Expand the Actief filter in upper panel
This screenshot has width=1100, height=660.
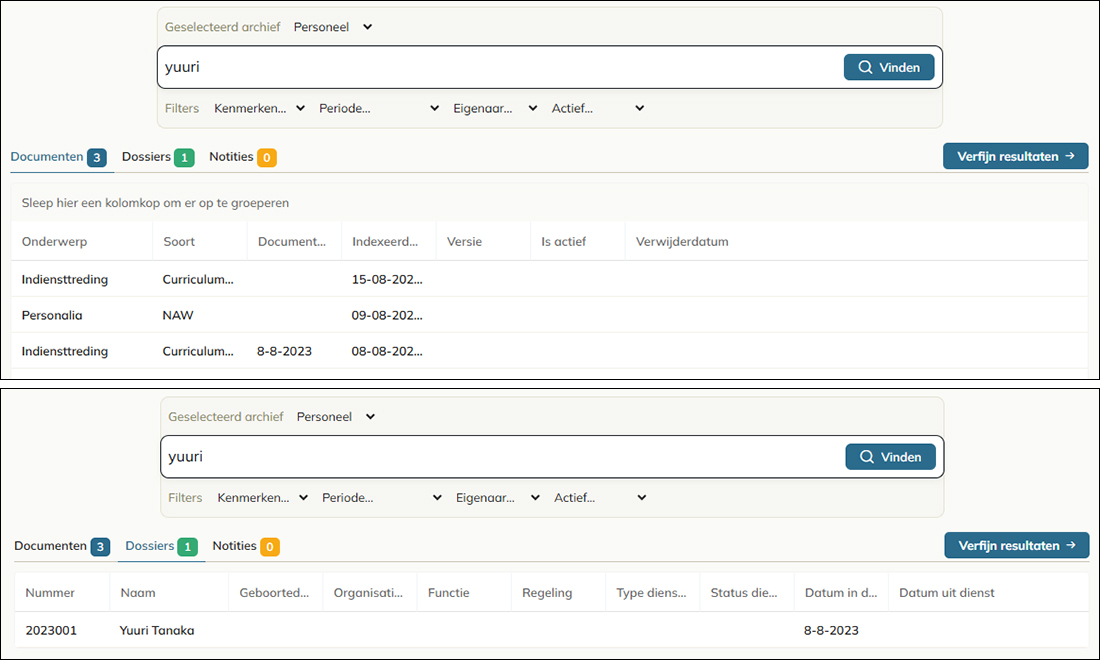(x=598, y=108)
